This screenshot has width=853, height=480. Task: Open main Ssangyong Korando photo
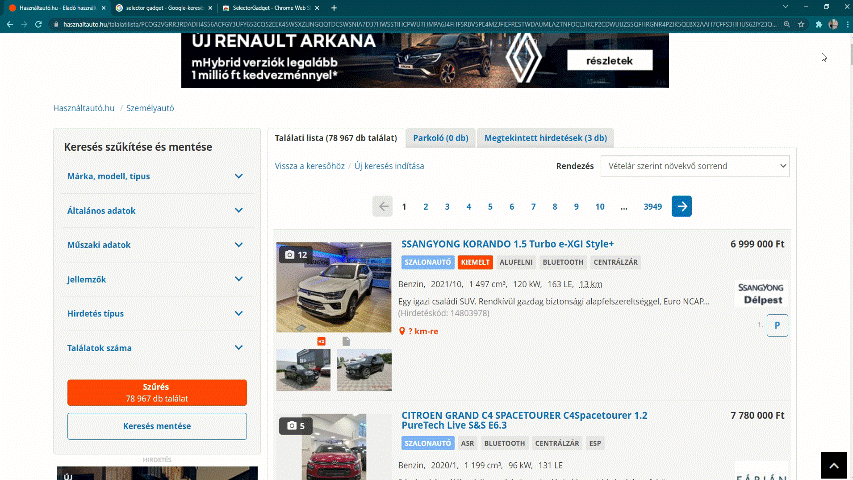coord(333,287)
